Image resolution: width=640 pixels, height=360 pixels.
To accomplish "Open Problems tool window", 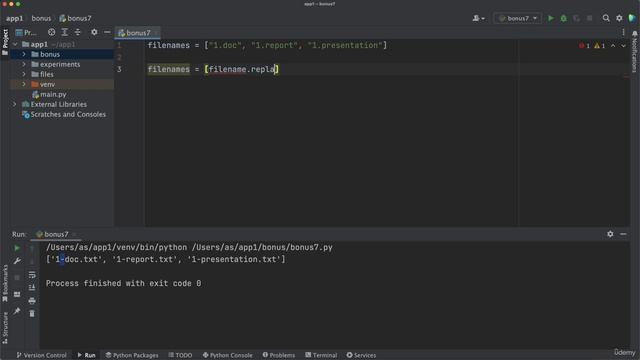I will (279, 355).
